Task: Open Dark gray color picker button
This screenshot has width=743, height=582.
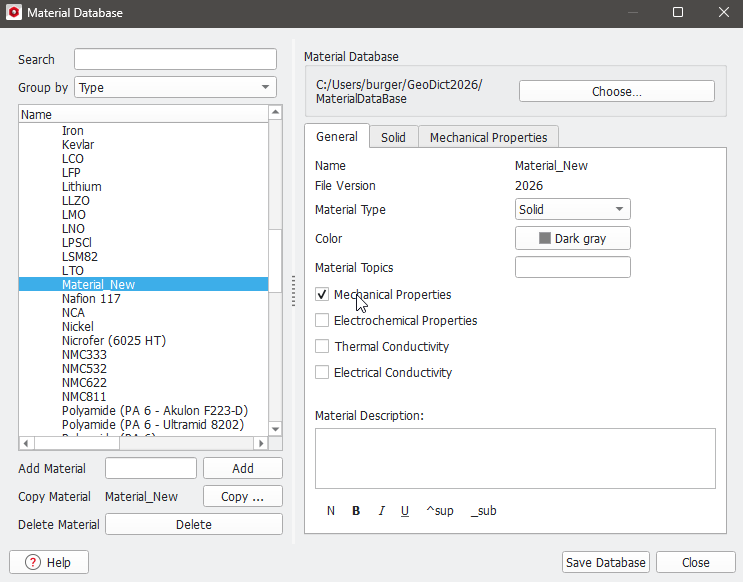Action: pyautogui.click(x=572, y=238)
